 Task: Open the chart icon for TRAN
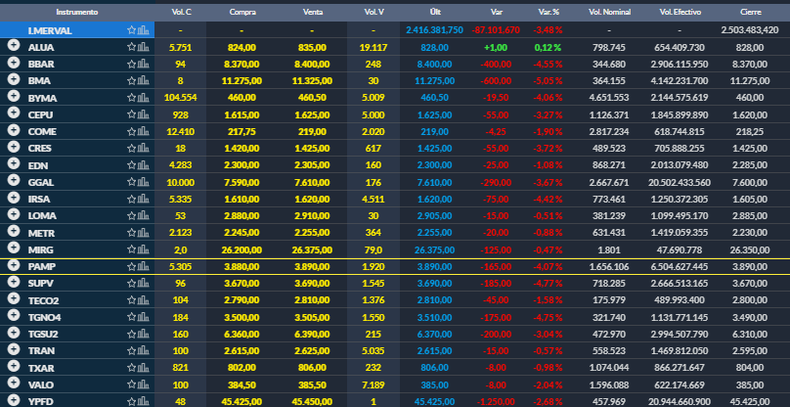[144, 351]
